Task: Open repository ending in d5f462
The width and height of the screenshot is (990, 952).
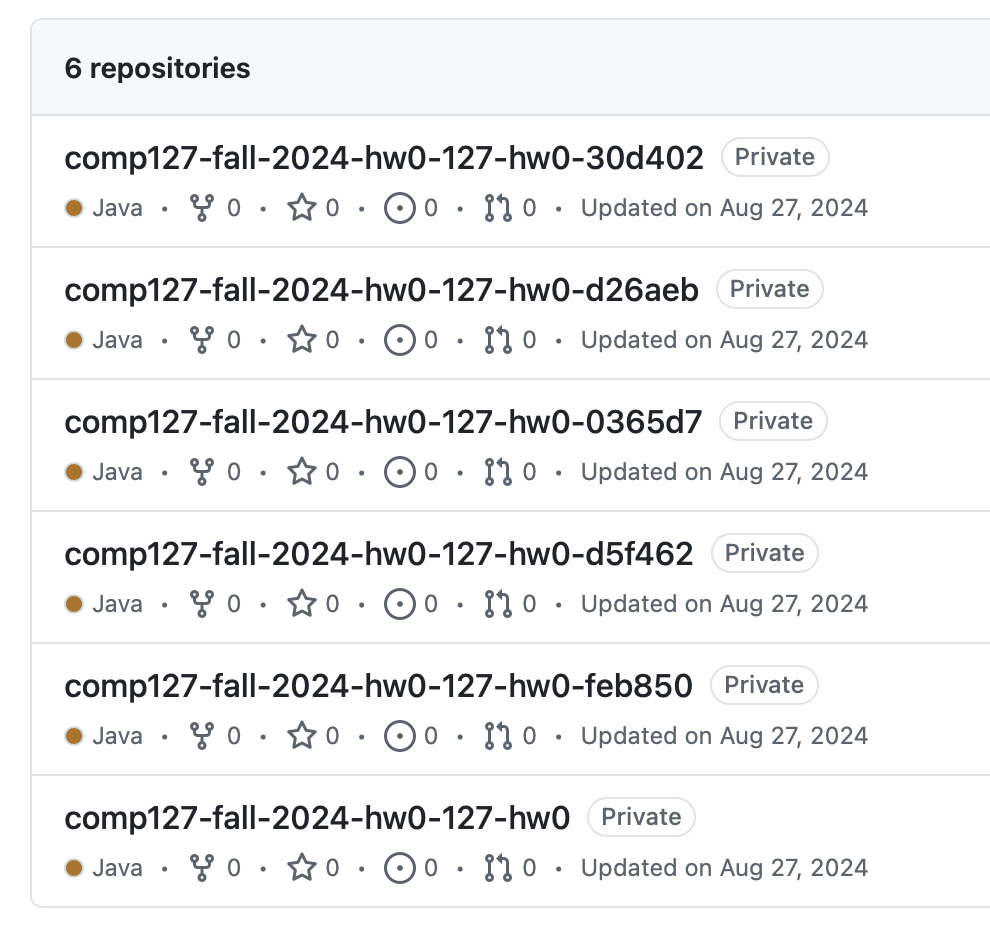Action: click(x=379, y=554)
